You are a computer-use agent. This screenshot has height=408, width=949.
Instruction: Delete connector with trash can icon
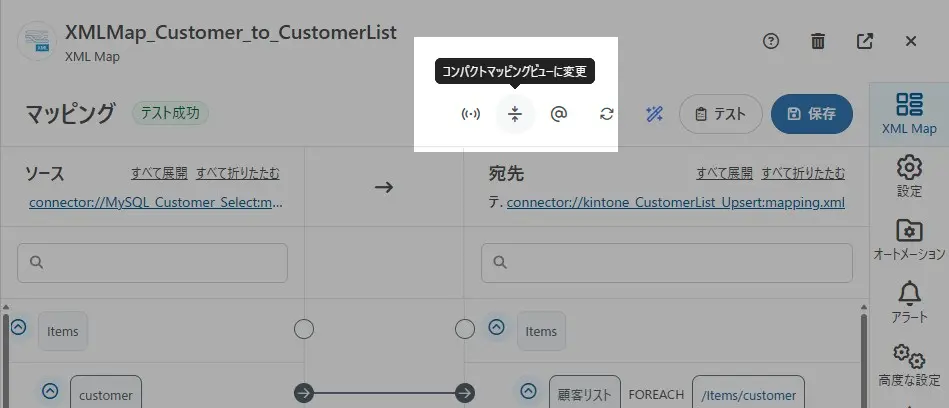click(x=818, y=41)
